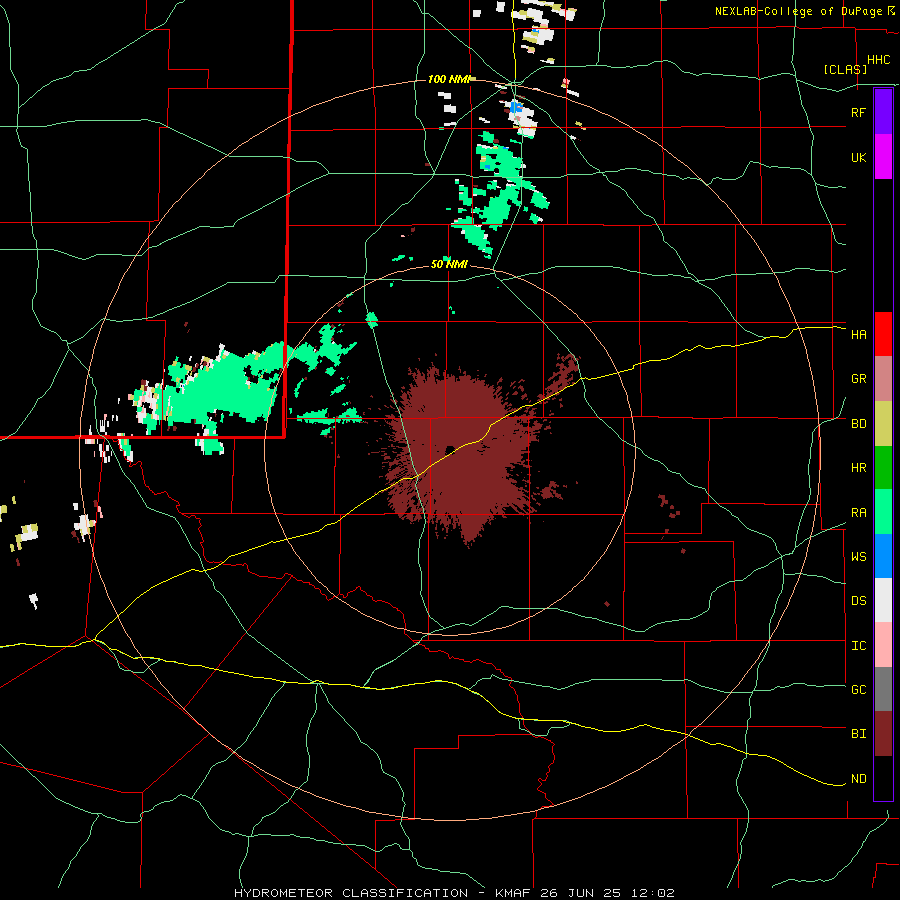Click the 'BD' legend label
The height and width of the screenshot is (900, 900).
pos(858,424)
